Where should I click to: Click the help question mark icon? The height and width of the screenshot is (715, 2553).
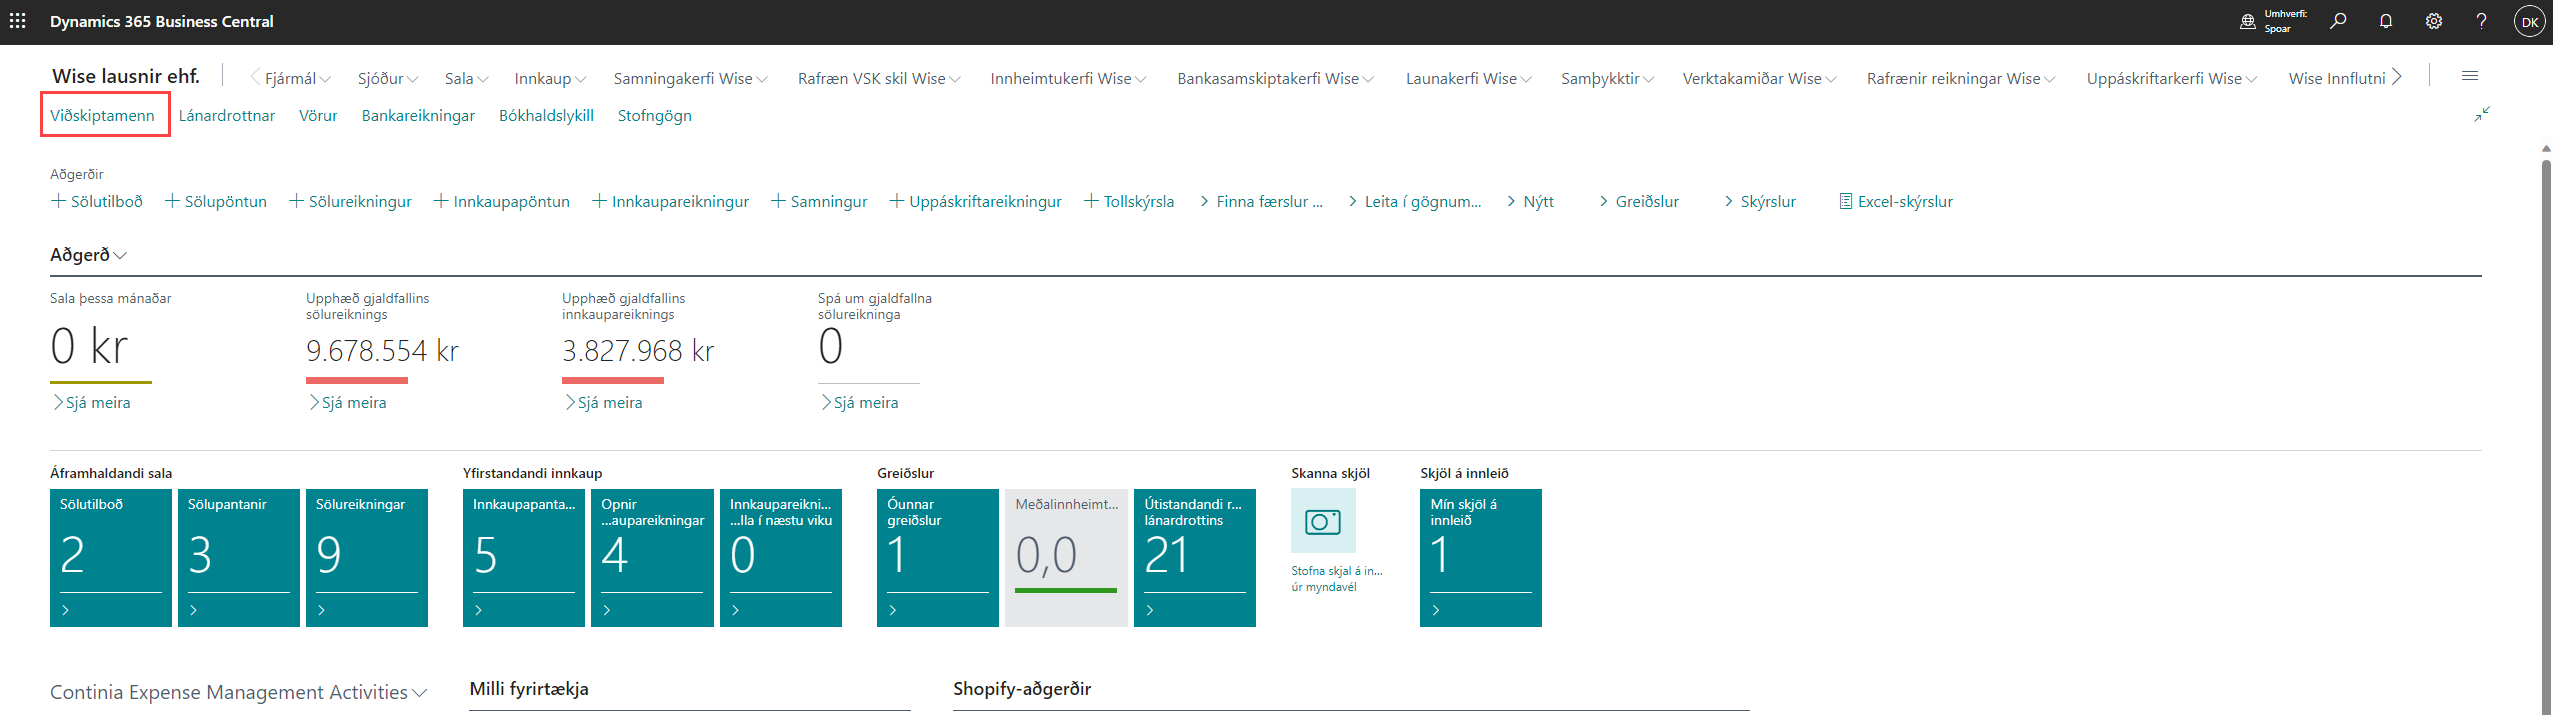(x=2481, y=21)
